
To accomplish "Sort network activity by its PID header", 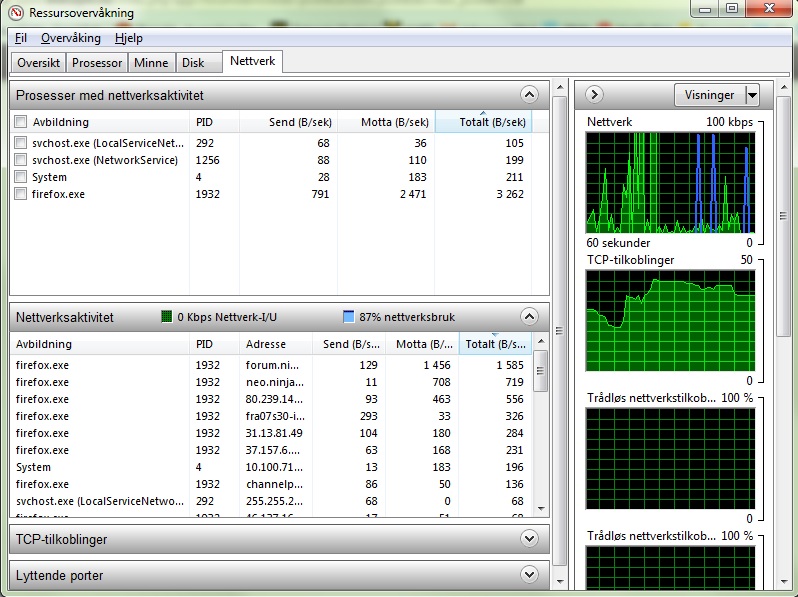I will point(214,344).
